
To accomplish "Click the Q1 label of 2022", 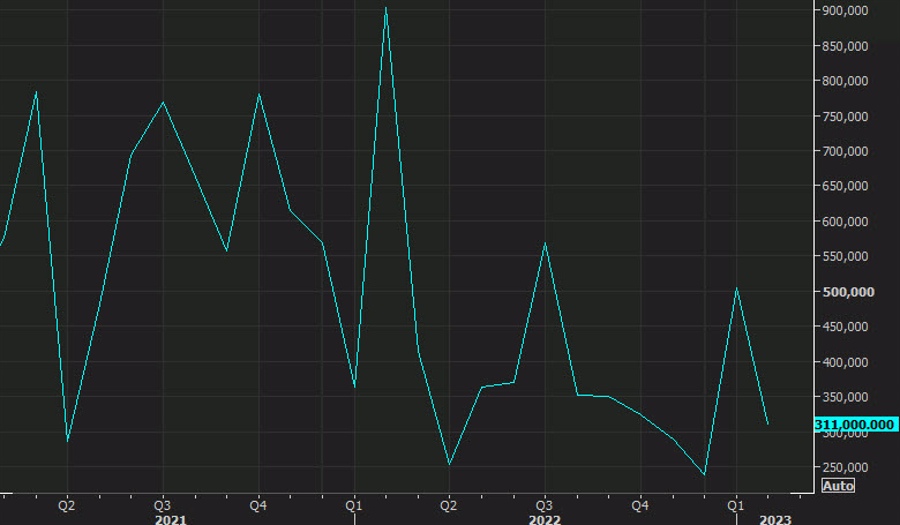I will tap(354, 505).
